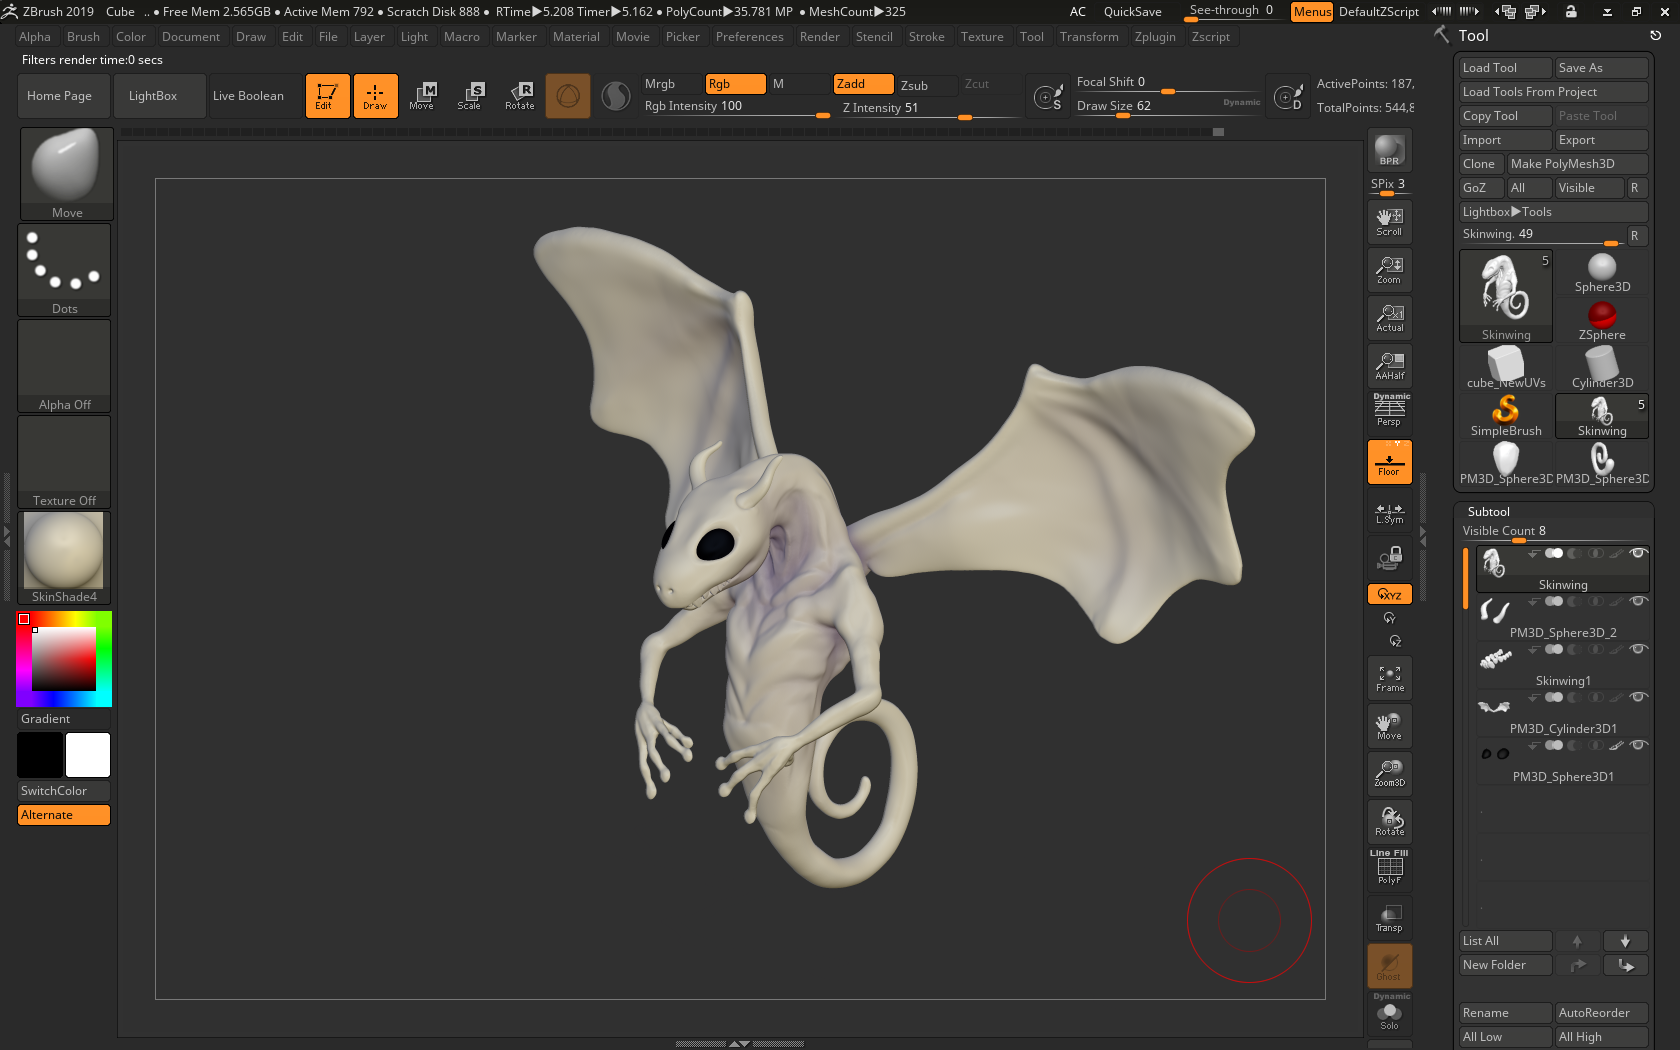Click the Make PolyMesh3D button
Image resolution: width=1680 pixels, height=1050 pixels.
[x=1576, y=164]
